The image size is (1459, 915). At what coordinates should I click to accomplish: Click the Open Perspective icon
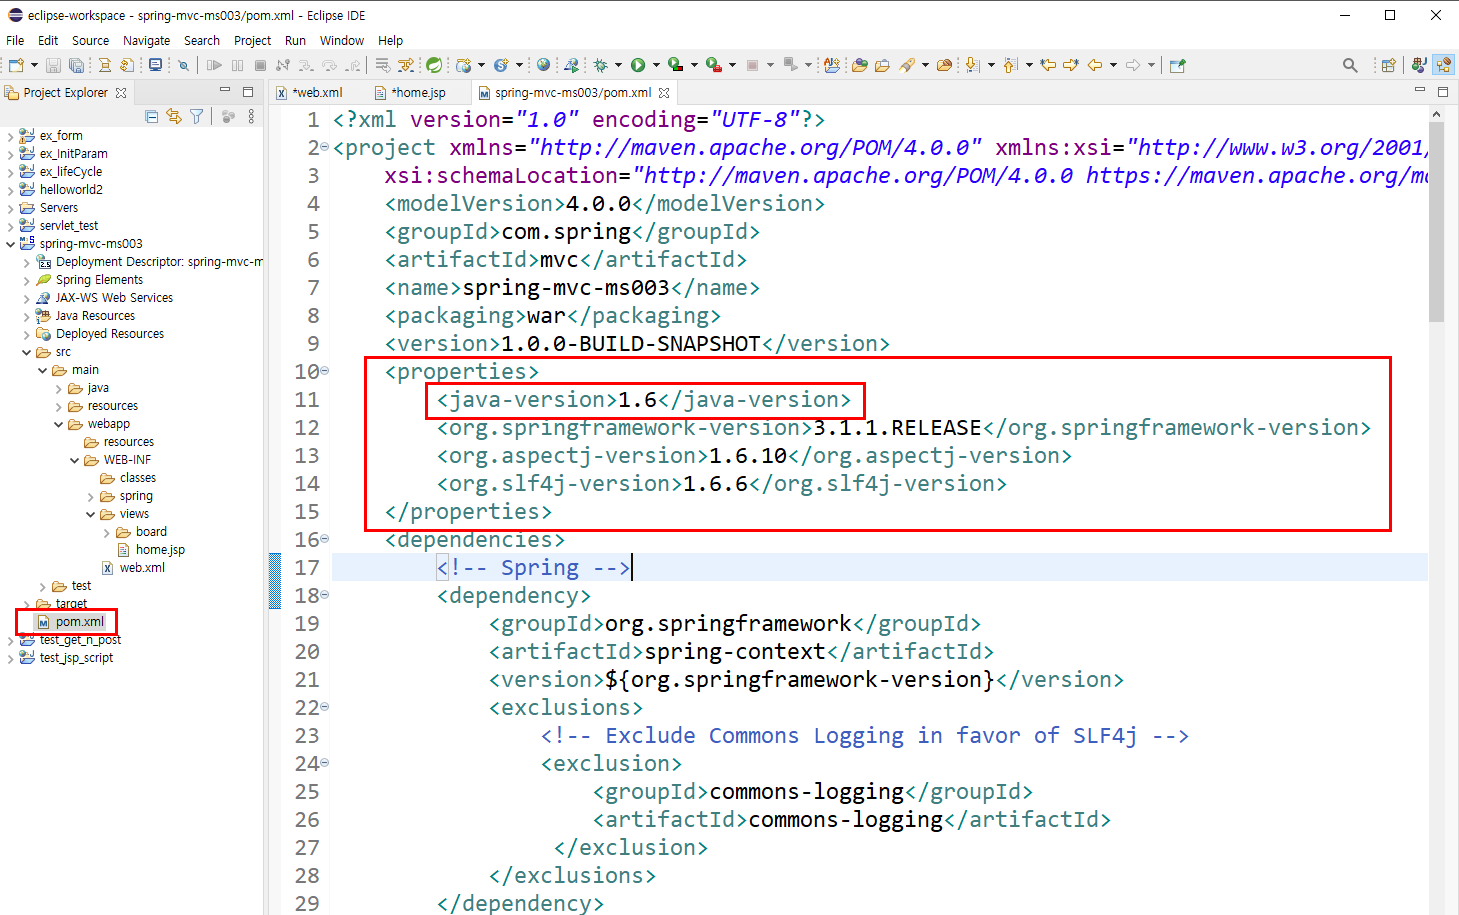coord(1388,65)
